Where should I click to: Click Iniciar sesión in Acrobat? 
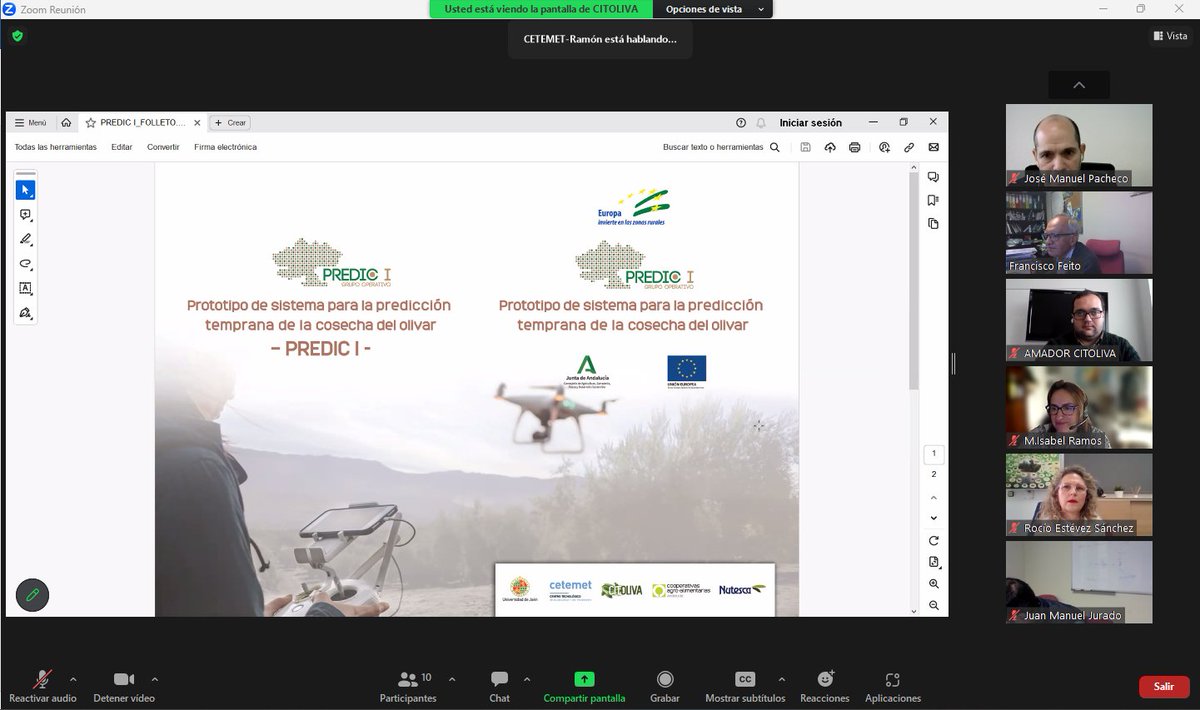click(811, 123)
